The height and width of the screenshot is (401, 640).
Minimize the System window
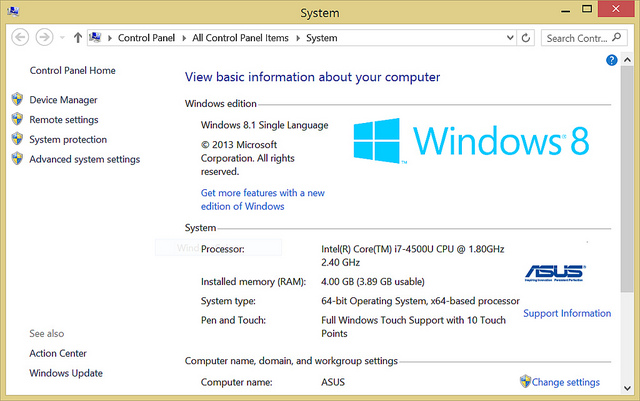565,10
